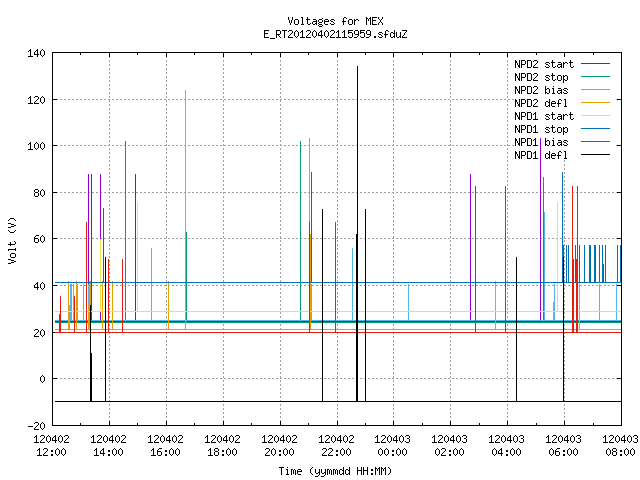Screen dimensions: 640x480
Task: Click the dark blue NPD1 stop legend line
Action: 596,129
